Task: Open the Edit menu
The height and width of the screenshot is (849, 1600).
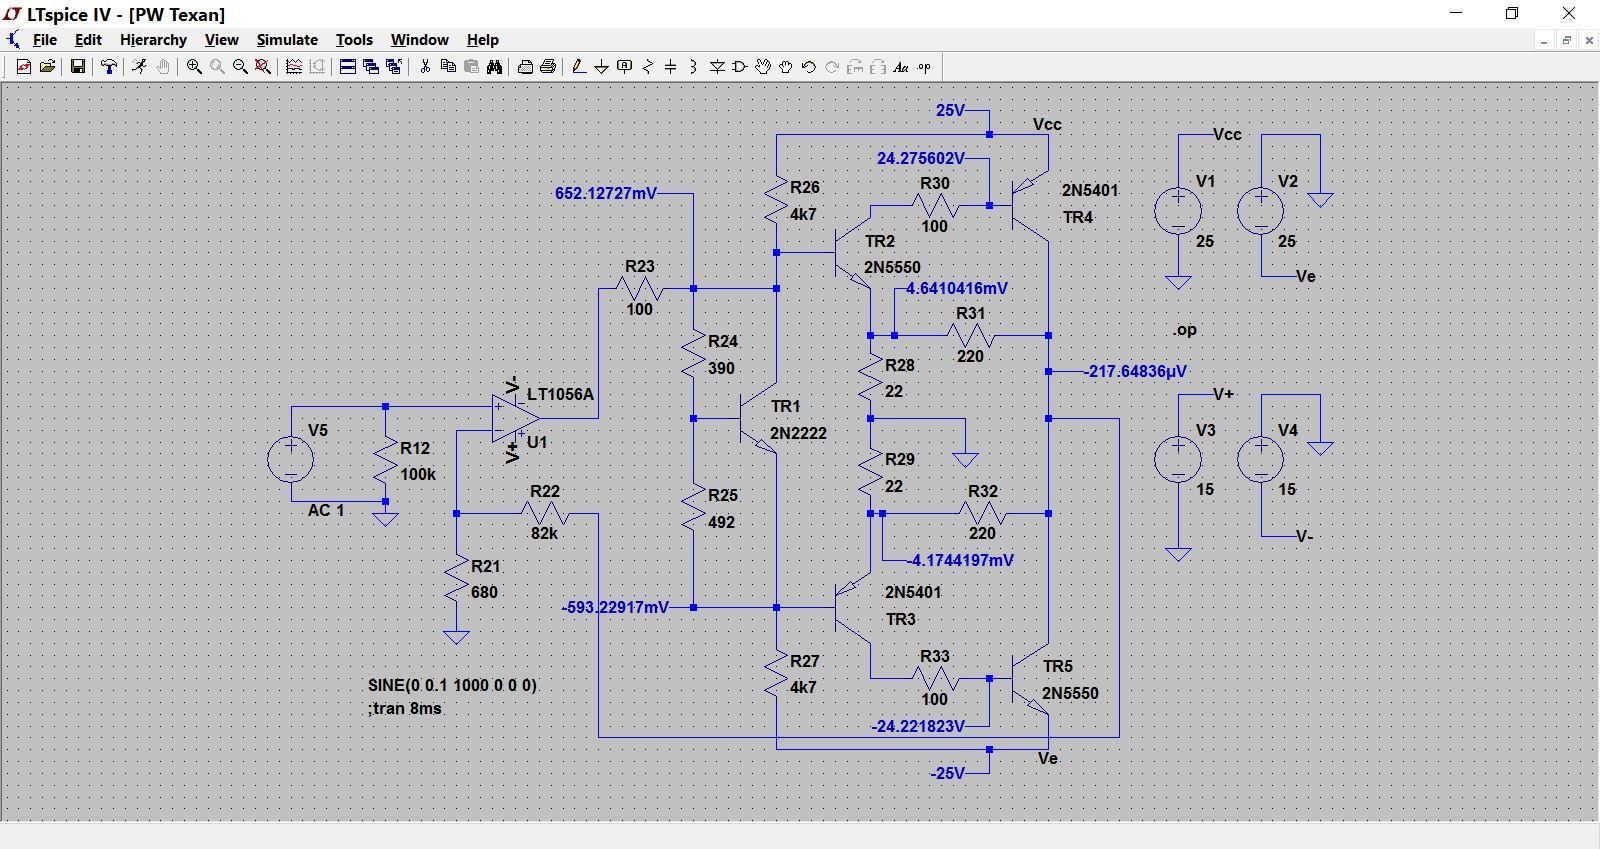Action: [x=88, y=40]
